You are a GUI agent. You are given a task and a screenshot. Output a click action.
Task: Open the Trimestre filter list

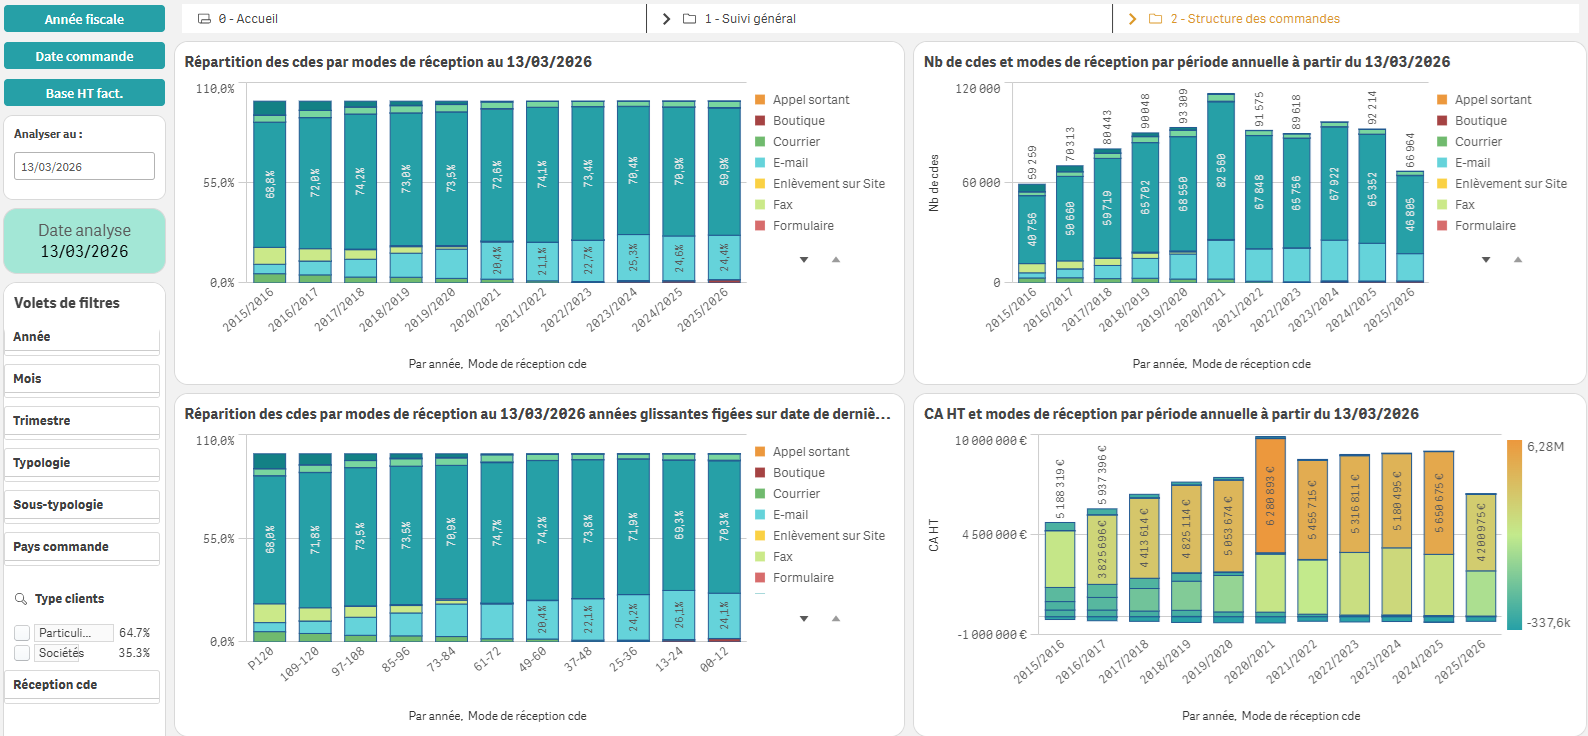click(x=84, y=422)
